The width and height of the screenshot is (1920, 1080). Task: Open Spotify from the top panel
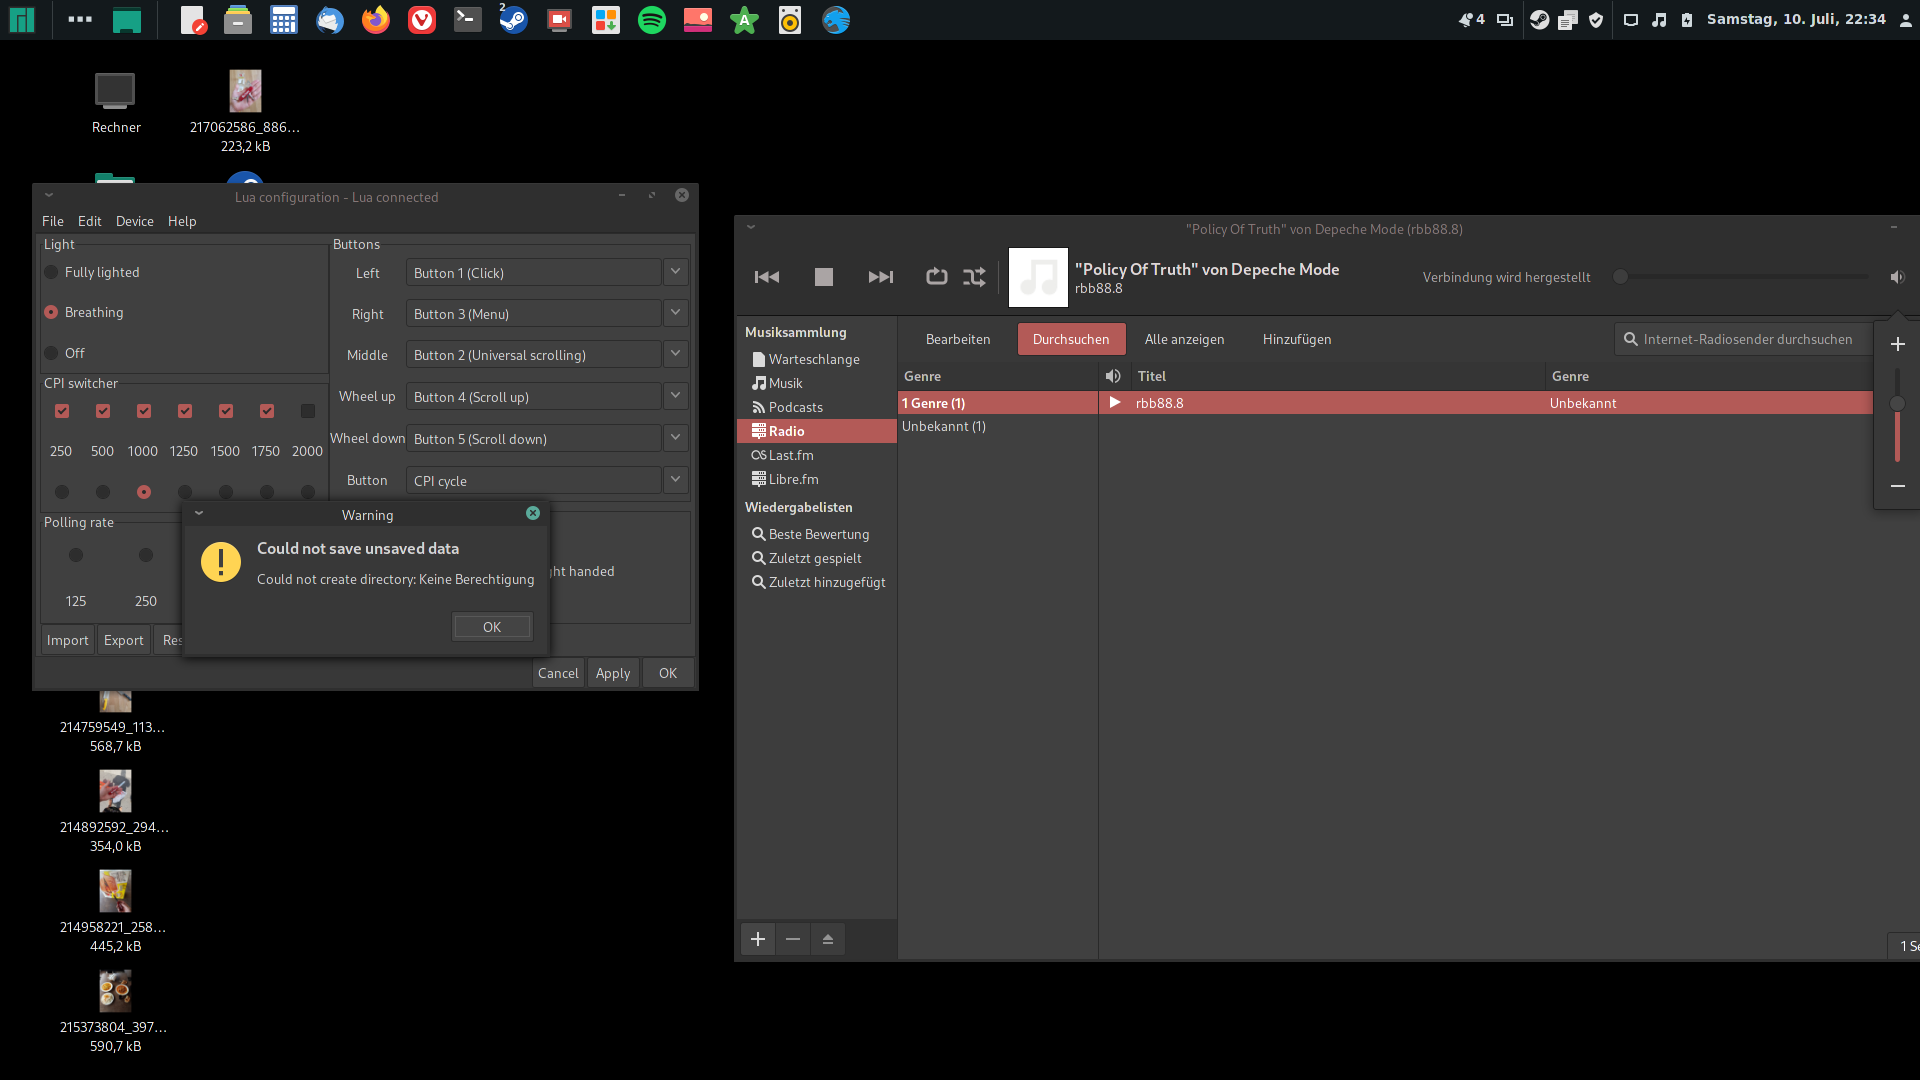point(652,20)
